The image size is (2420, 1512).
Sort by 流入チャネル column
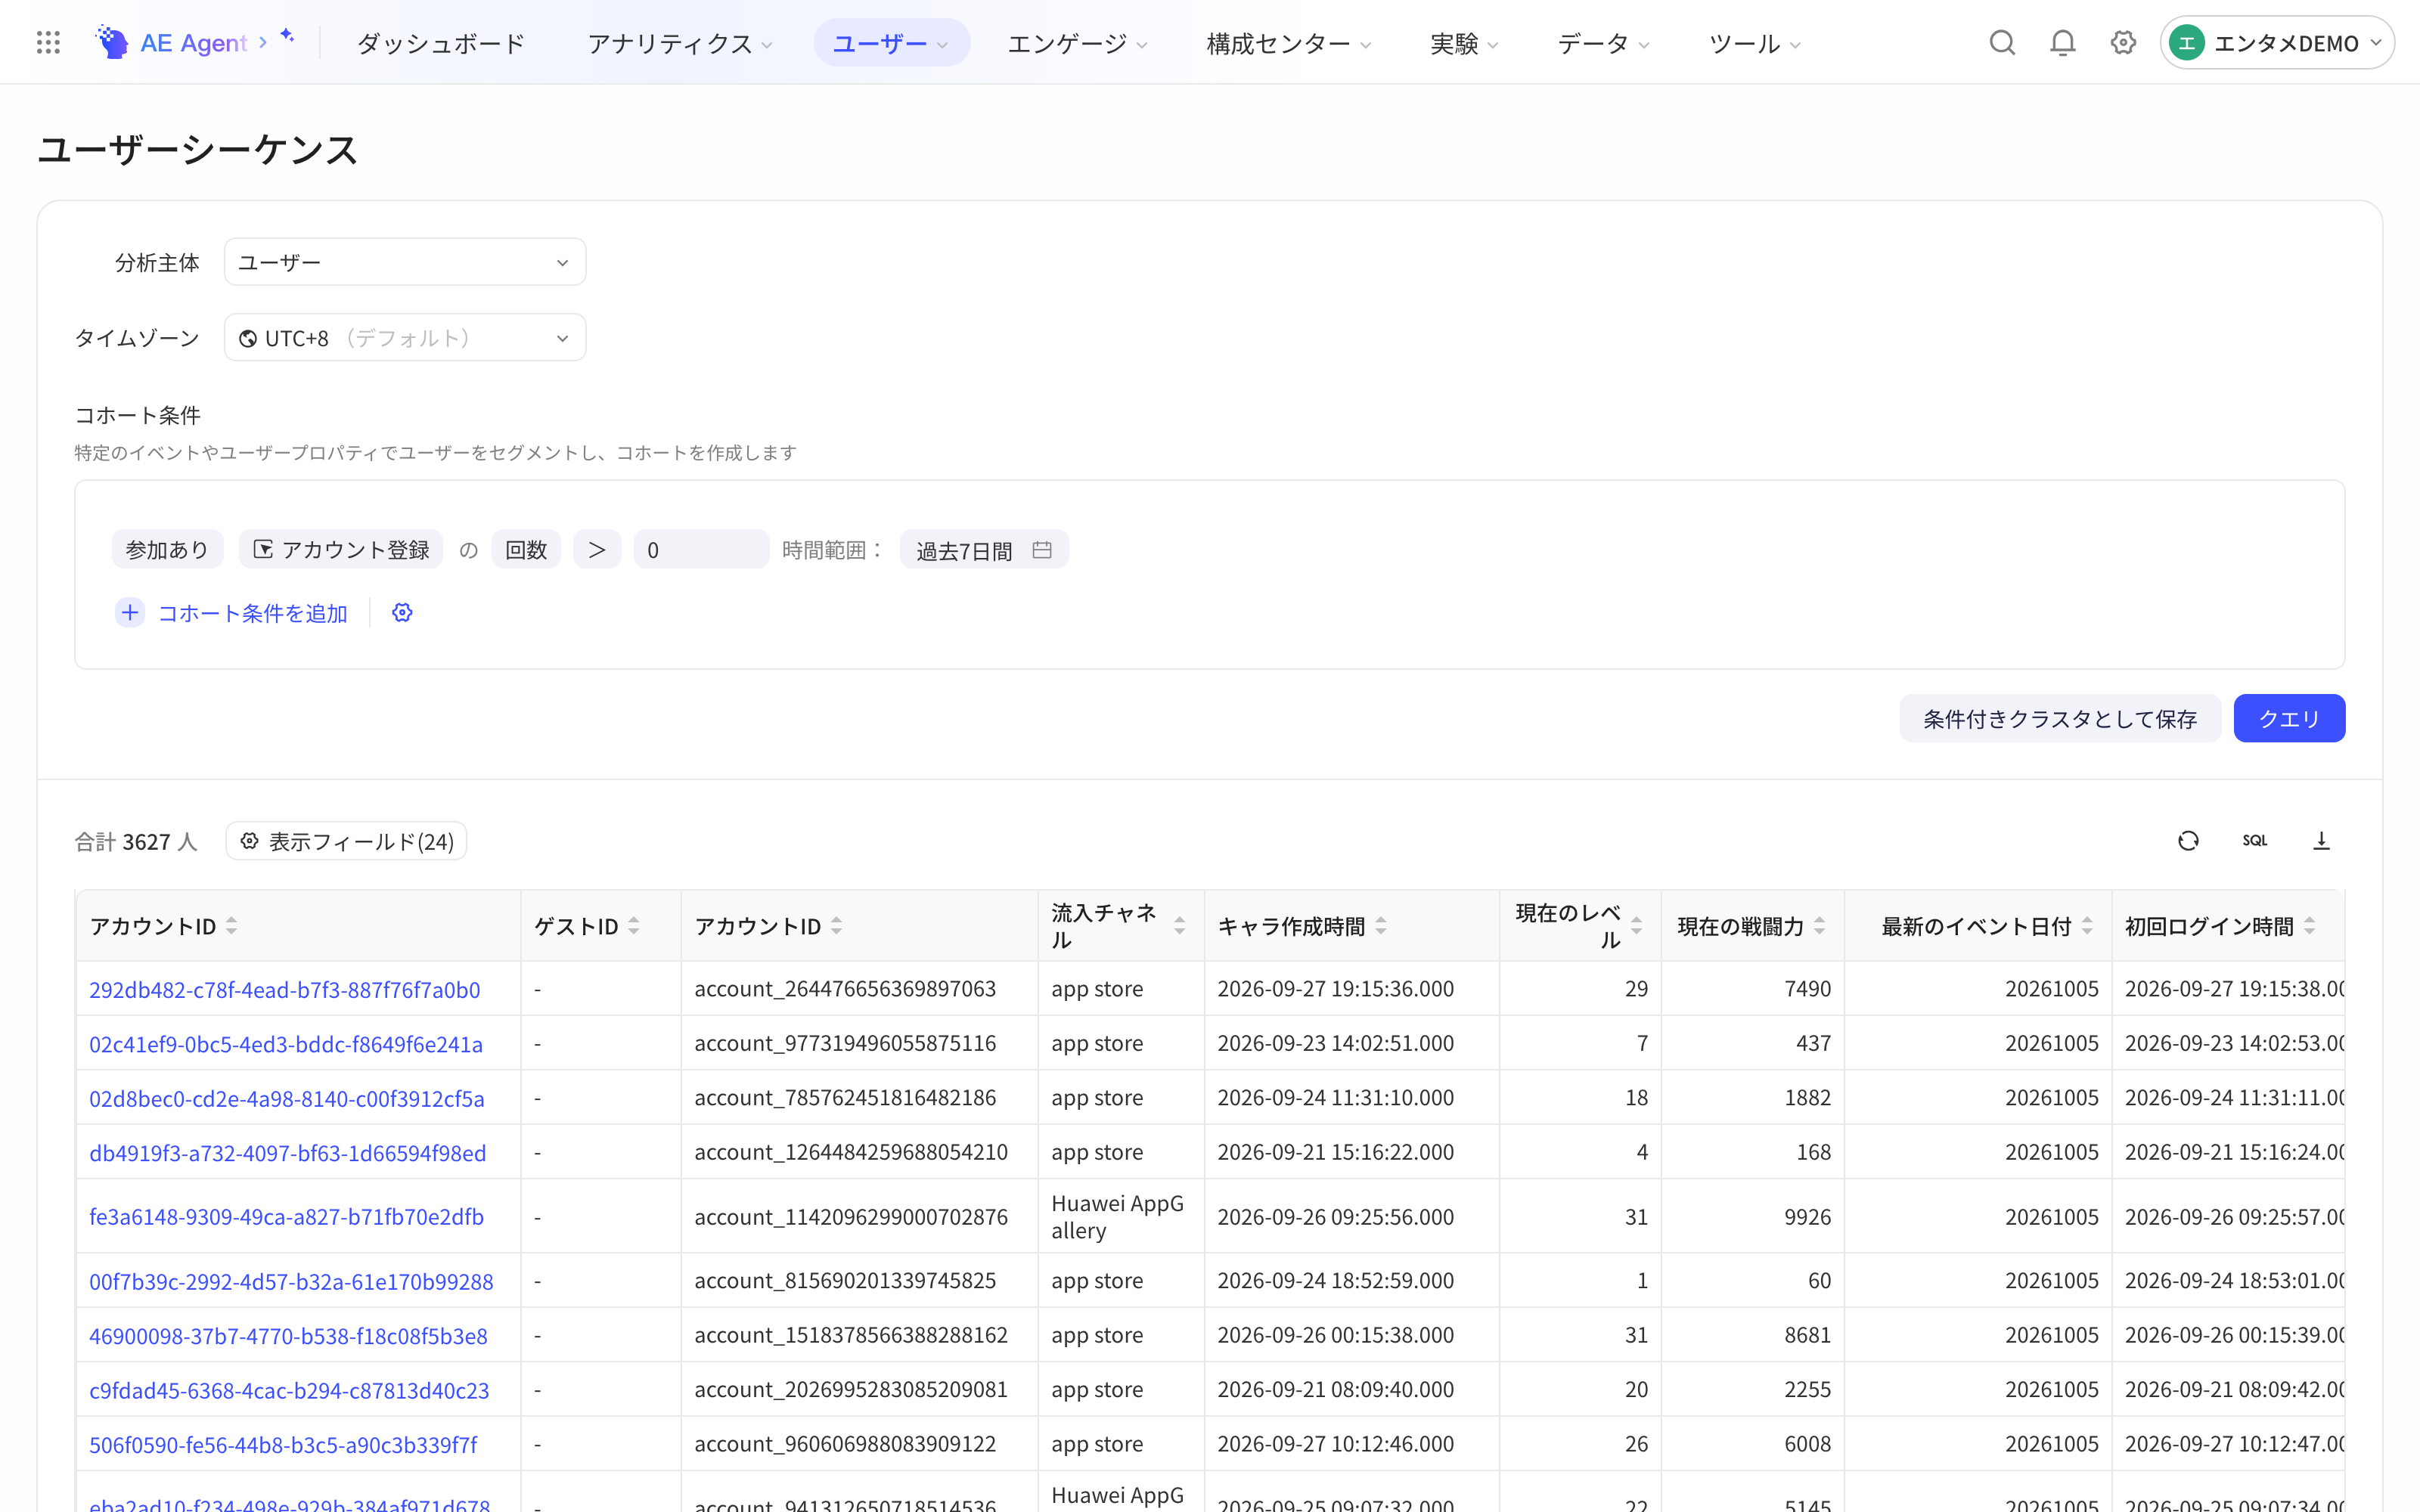(1180, 926)
